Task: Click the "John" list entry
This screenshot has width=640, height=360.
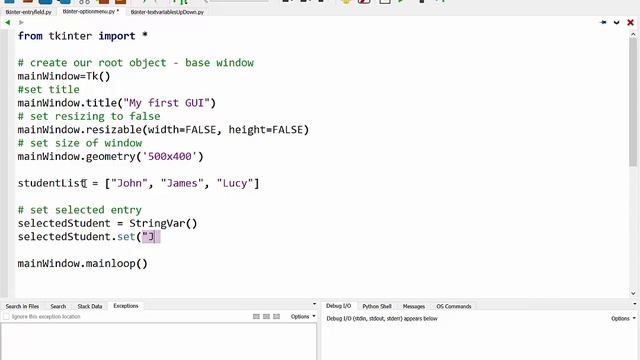Action: point(129,183)
